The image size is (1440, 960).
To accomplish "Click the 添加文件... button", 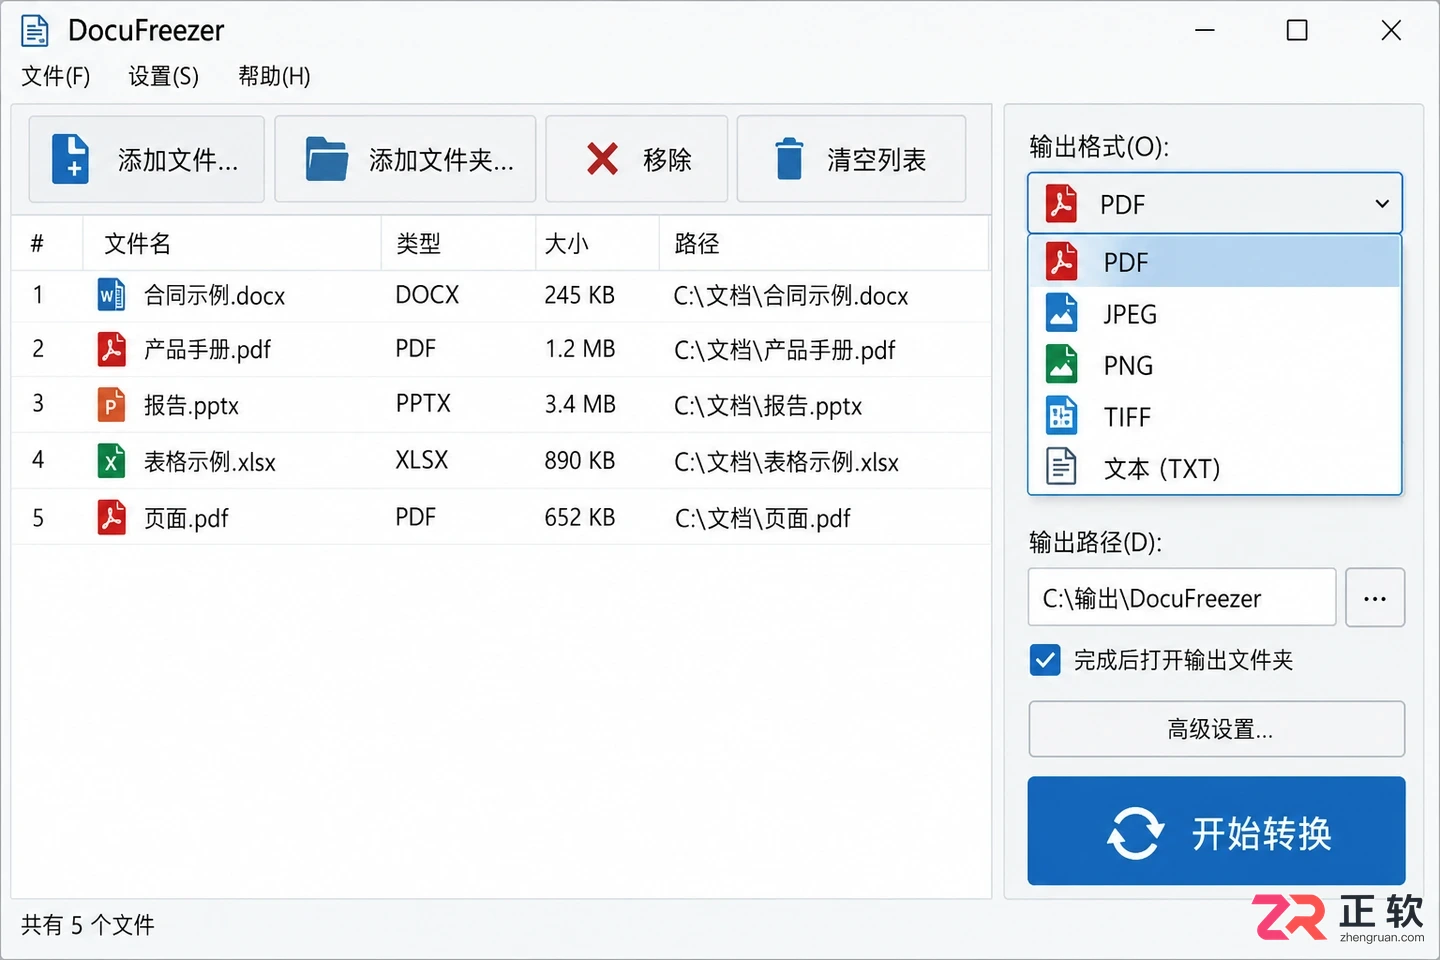I will (x=147, y=159).
